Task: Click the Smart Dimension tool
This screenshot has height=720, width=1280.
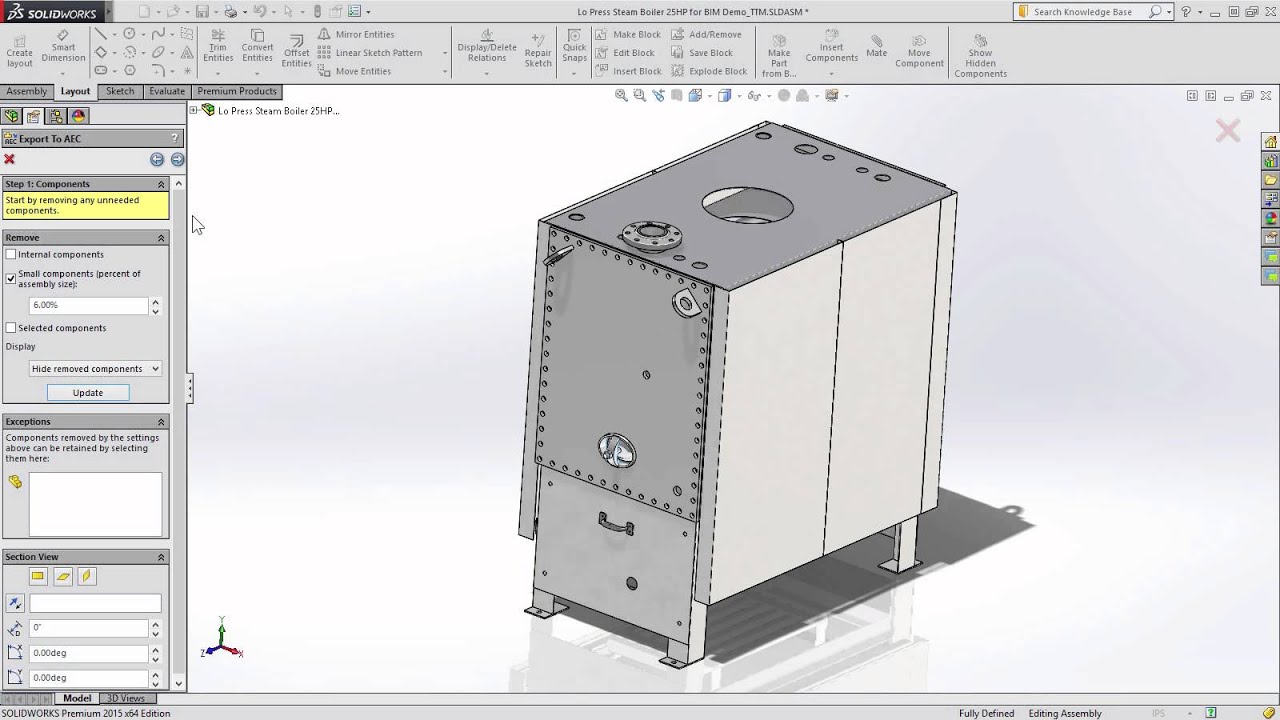Action: (x=63, y=46)
